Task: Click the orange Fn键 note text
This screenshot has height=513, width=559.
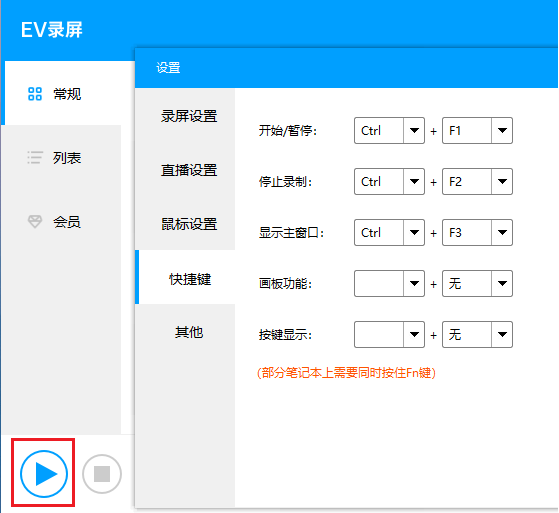Action: [x=346, y=373]
